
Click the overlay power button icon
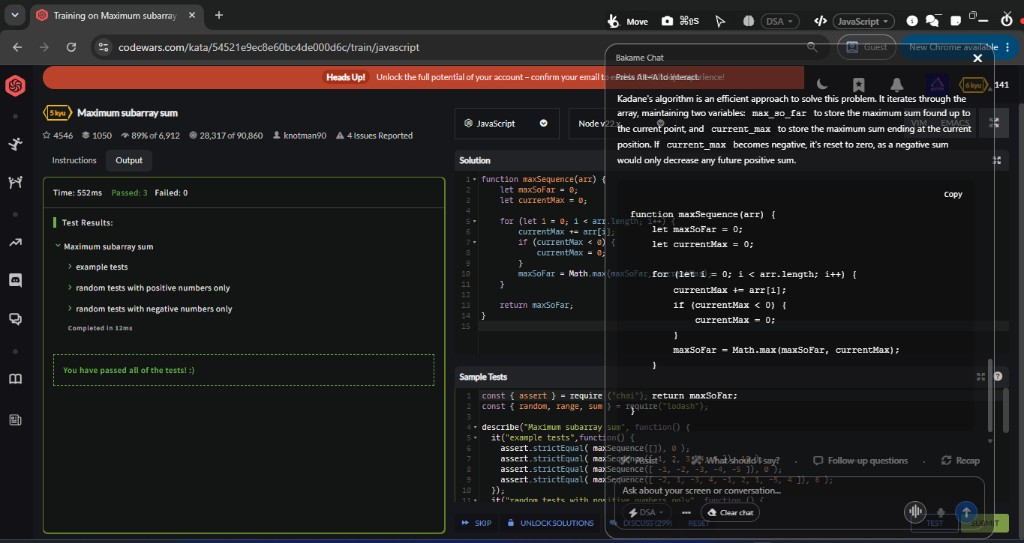(1006, 20)
